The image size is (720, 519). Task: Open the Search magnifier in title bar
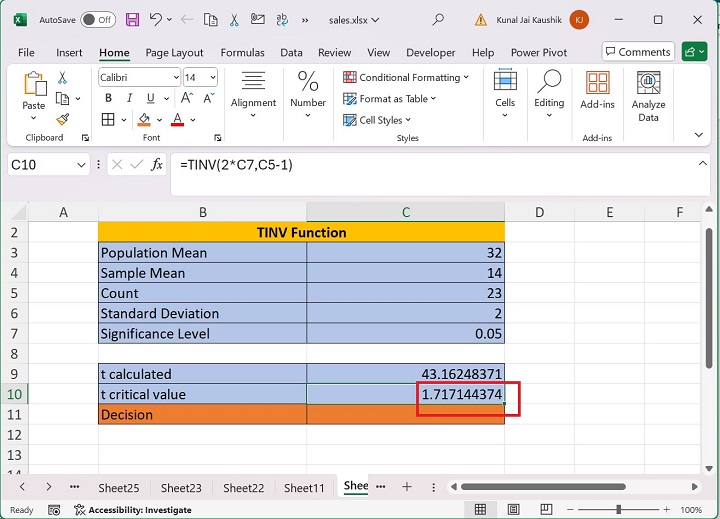point(438,19)
